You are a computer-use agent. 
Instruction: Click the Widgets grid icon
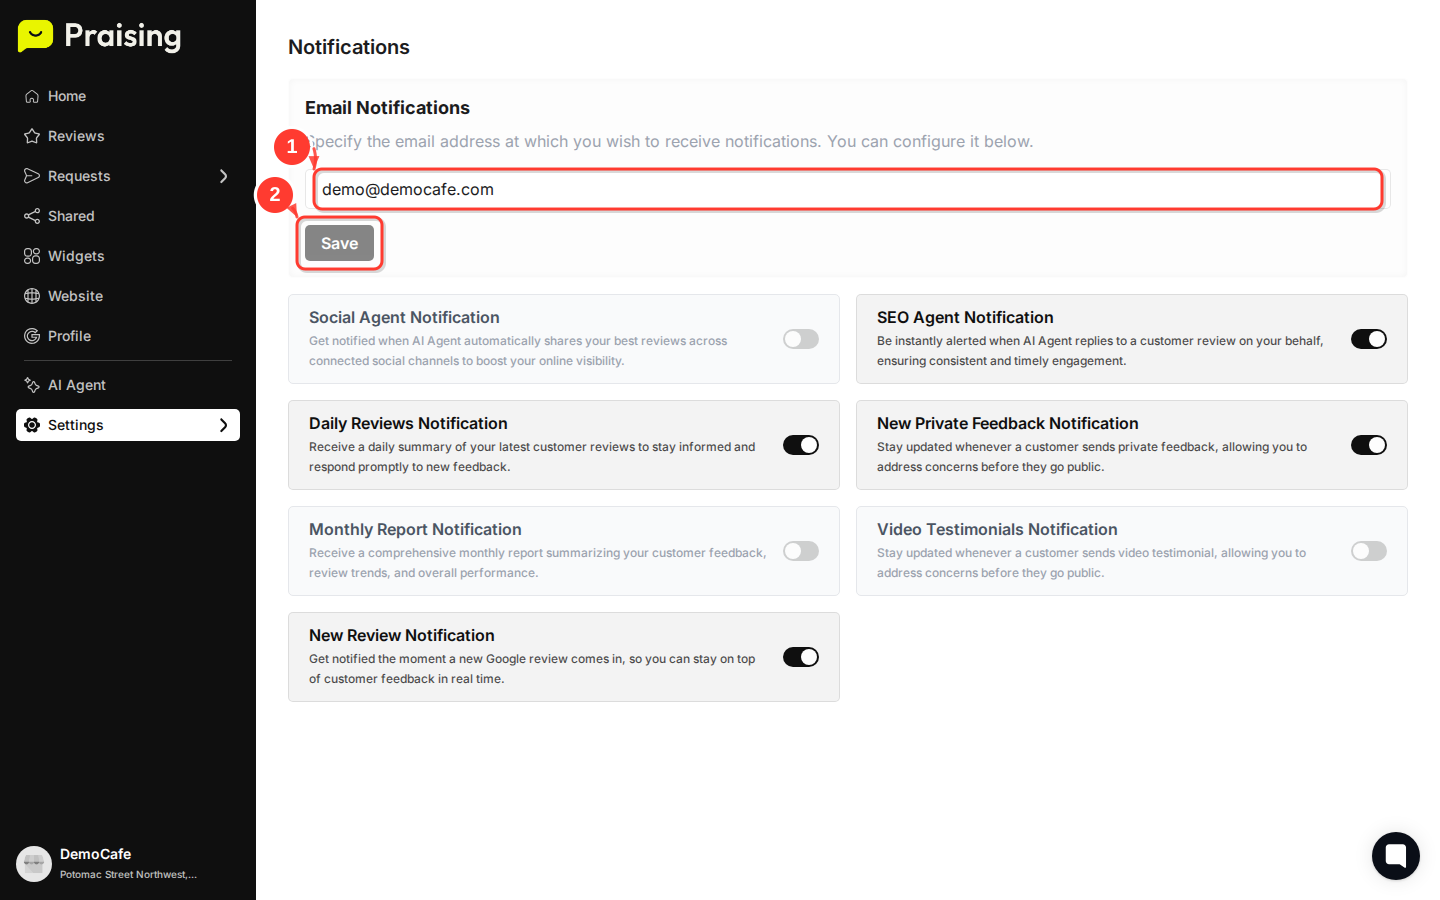coord(32,256)
